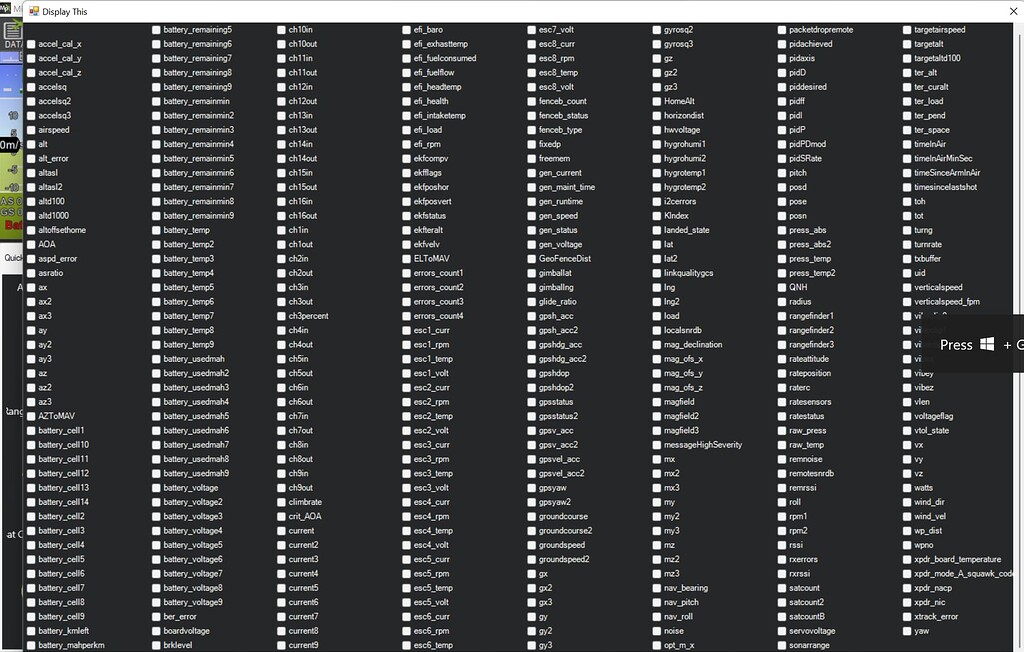
Task: Toggle the targetairspeed checkbox
Action: tap(907, 30)
